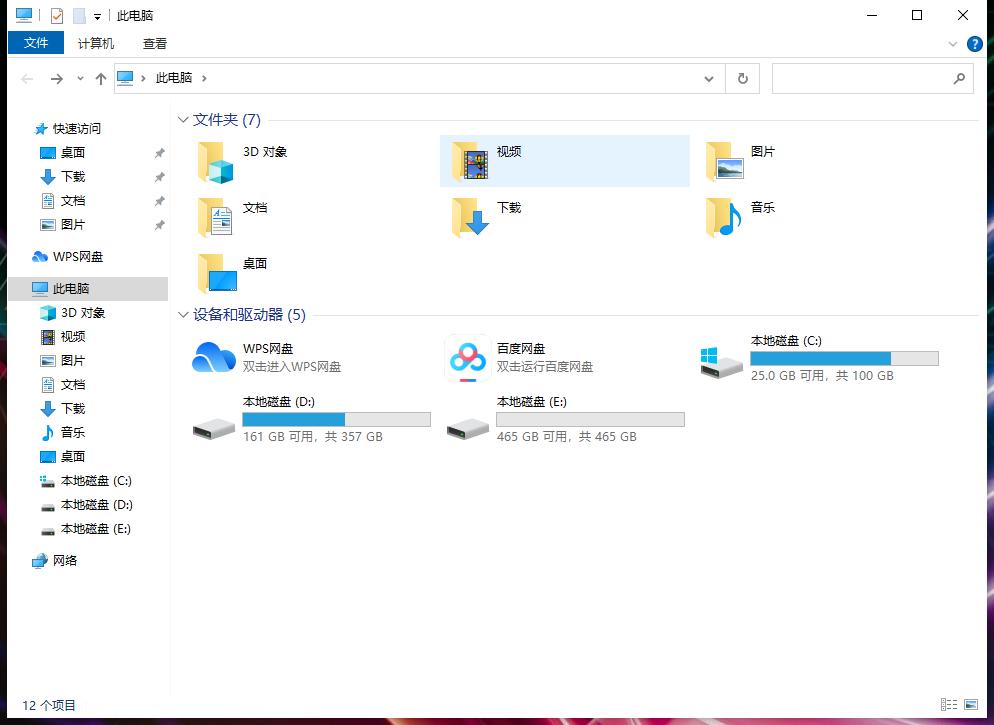The width and height of the screenshot is (994, 725).
Task: Open 网络 in the navigation pane
Action: (x=55, y=561)
